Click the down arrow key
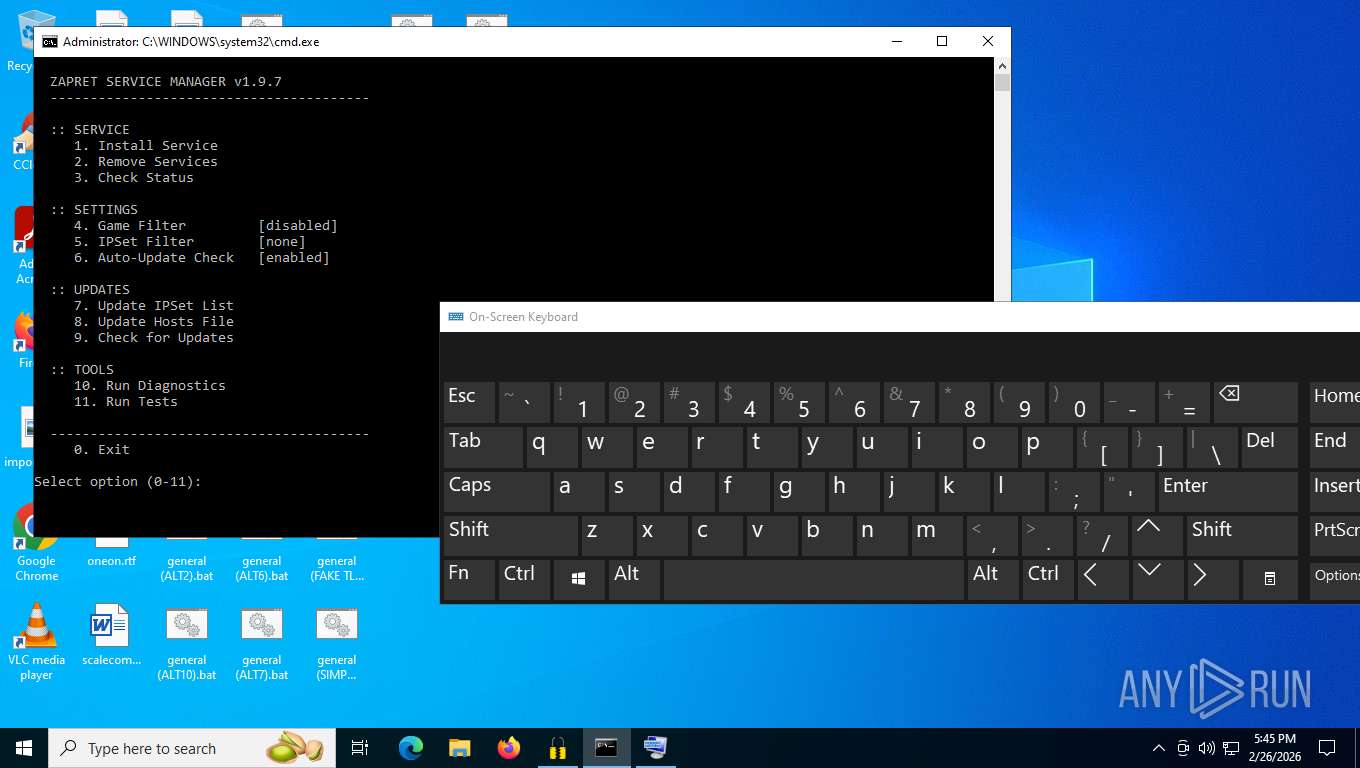1360x768 pixels. pos(1156,580)
